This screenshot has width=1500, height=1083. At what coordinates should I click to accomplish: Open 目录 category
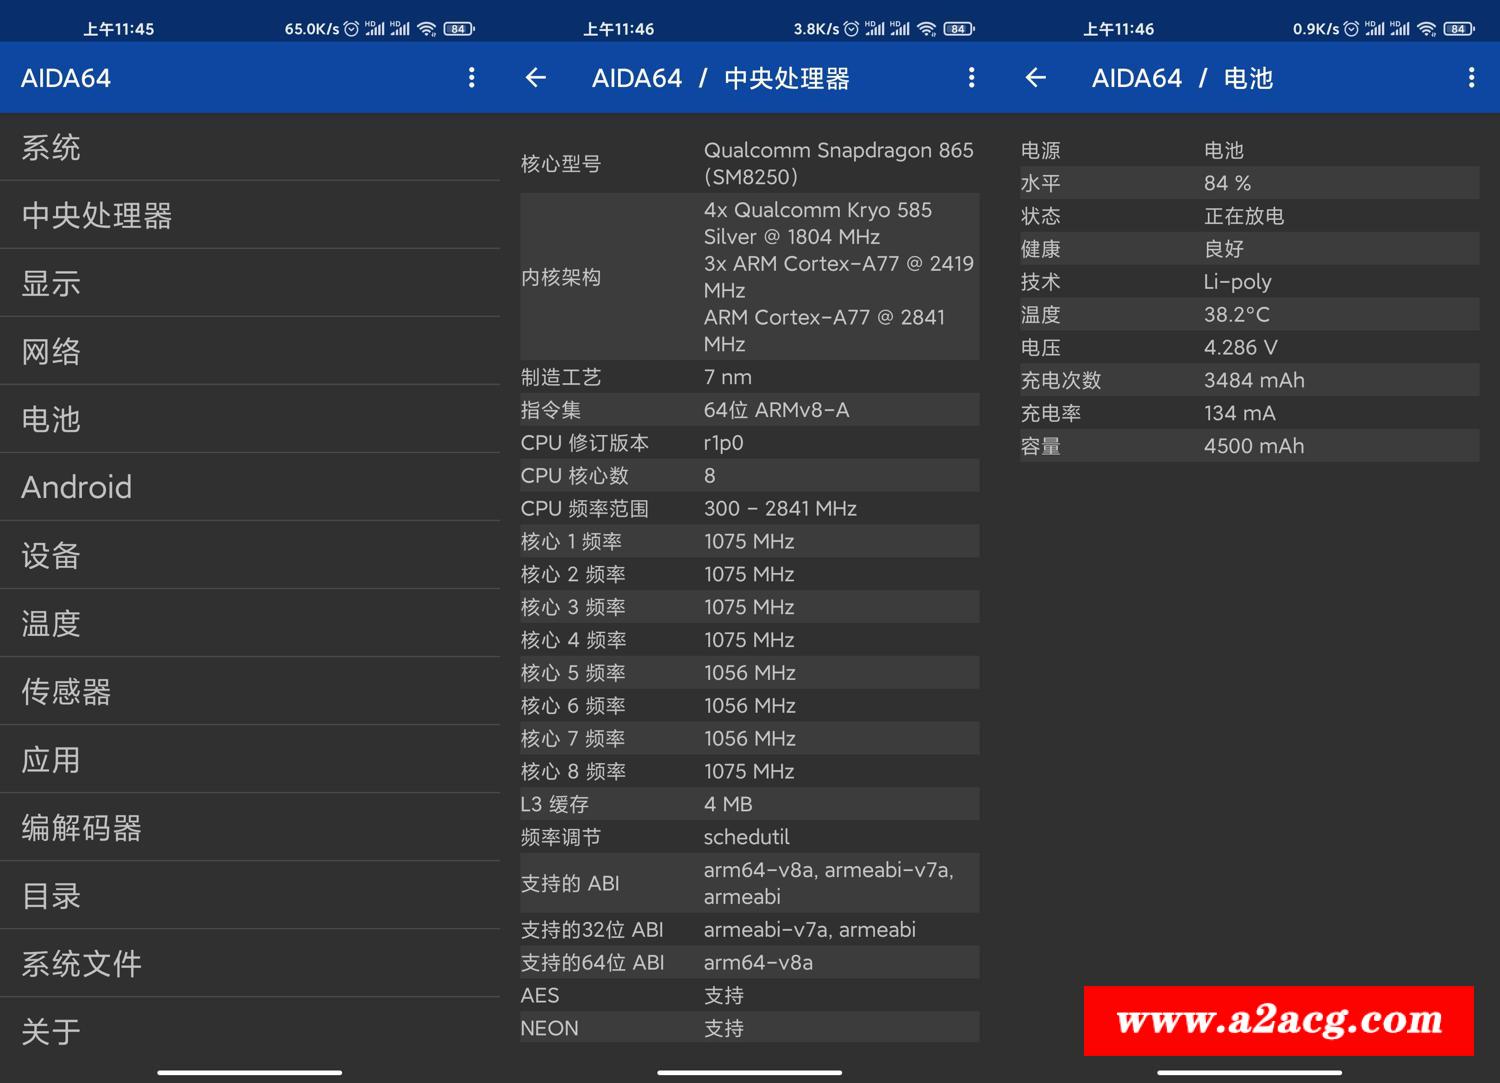point(250,895)
